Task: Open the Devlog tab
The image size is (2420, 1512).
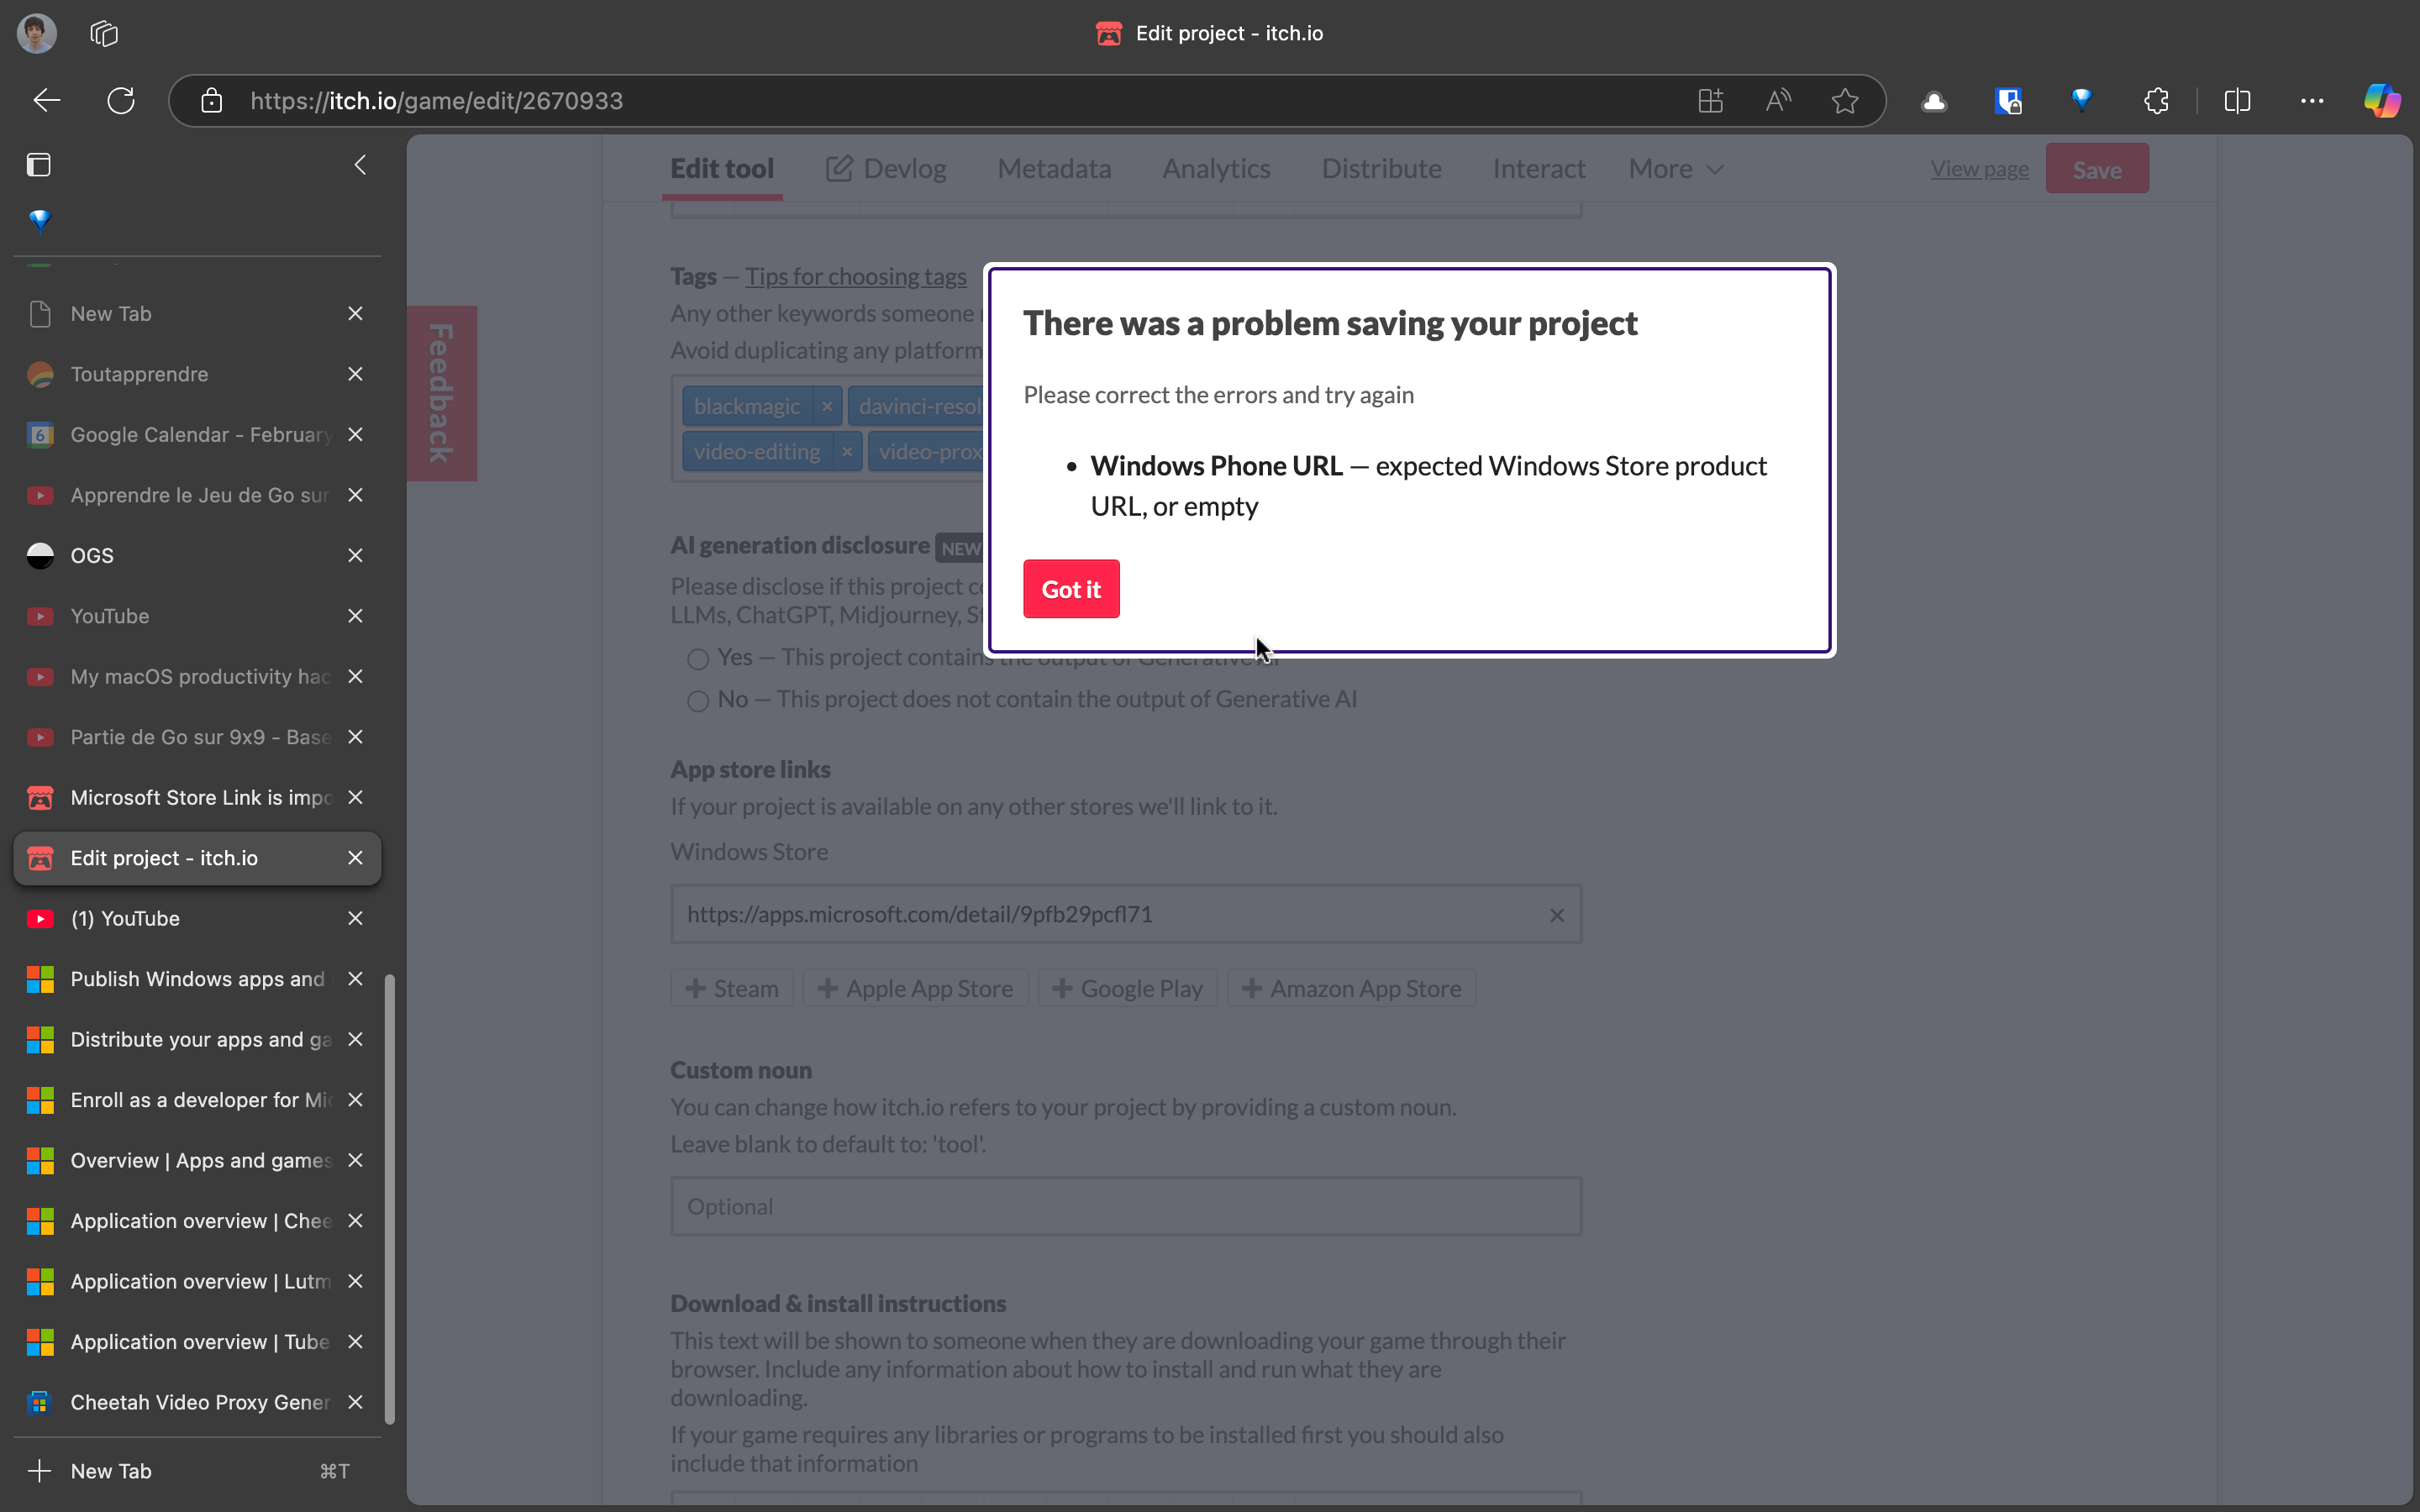Action: 886,169
